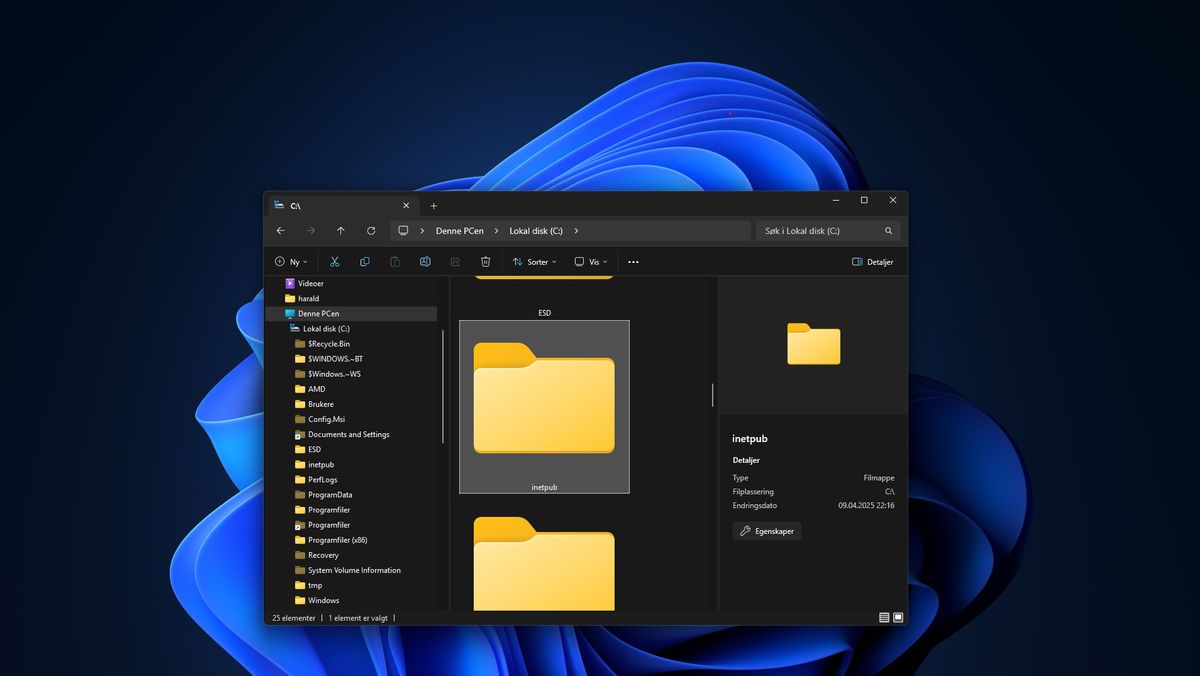
Task: Click the Filmappe type value
Action: (x=879, y=478)
